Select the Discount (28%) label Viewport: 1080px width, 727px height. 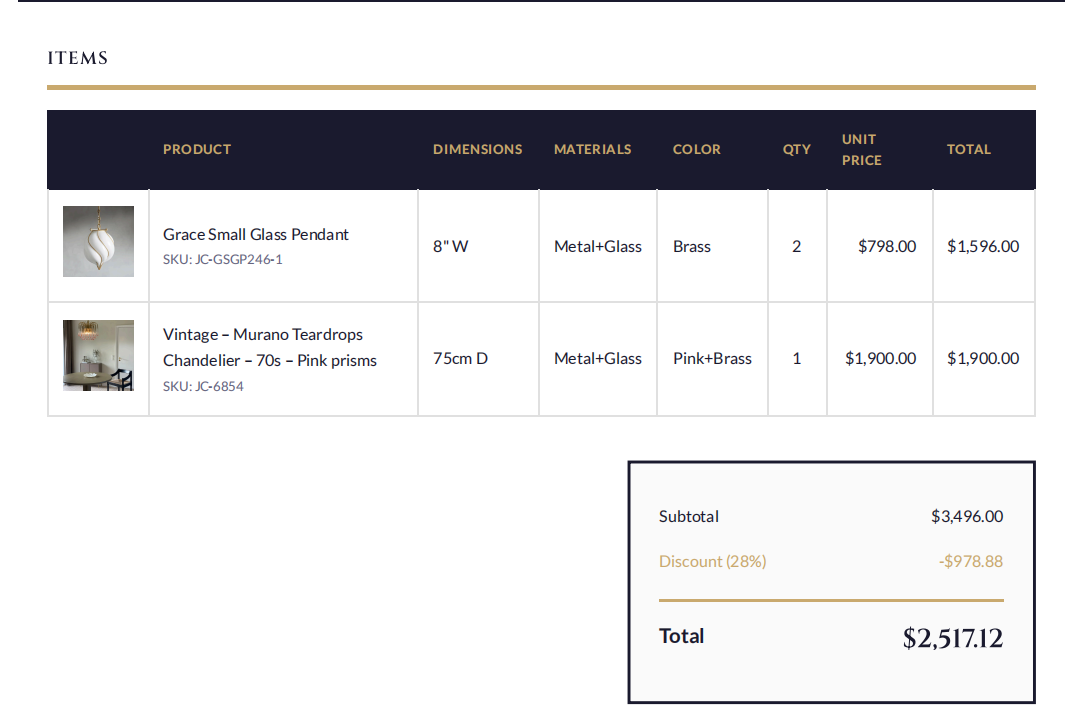(x=712, y=562)
